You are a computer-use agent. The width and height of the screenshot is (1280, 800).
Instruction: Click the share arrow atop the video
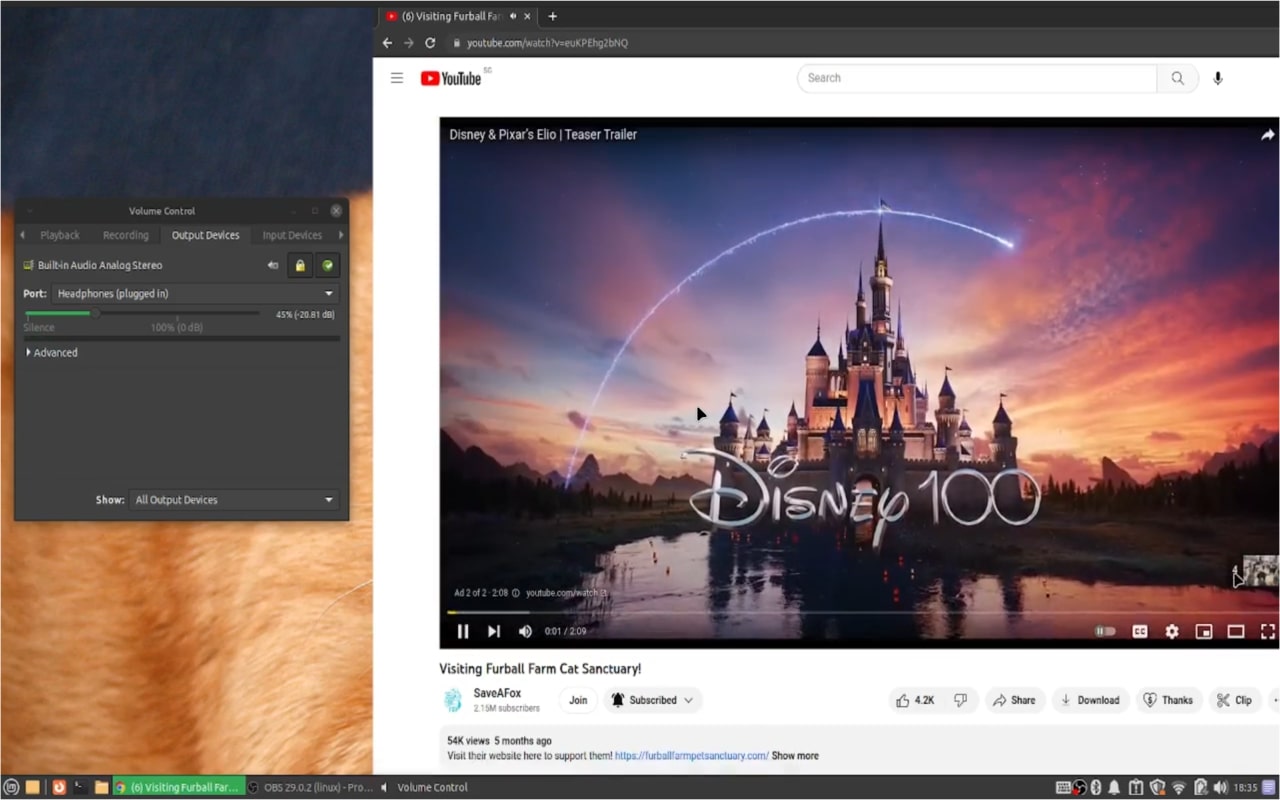1267,134
